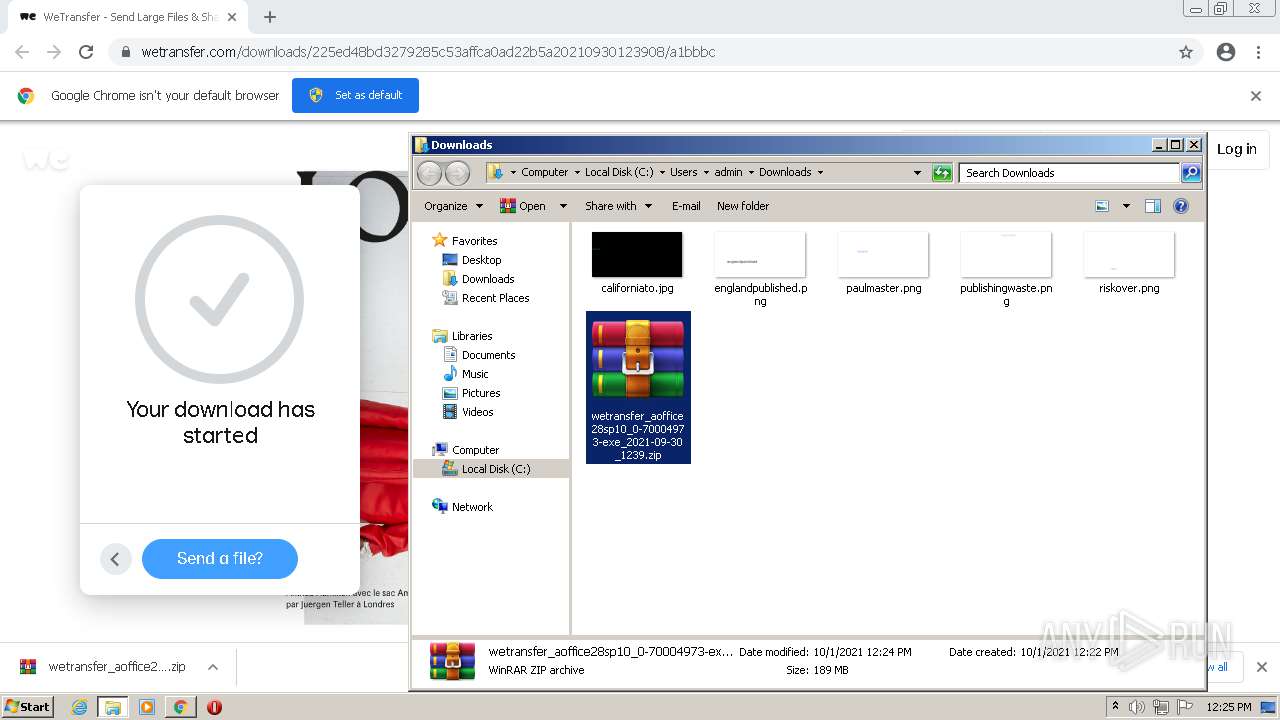
Task: Select paulmaster.png file
Action: 883,263
